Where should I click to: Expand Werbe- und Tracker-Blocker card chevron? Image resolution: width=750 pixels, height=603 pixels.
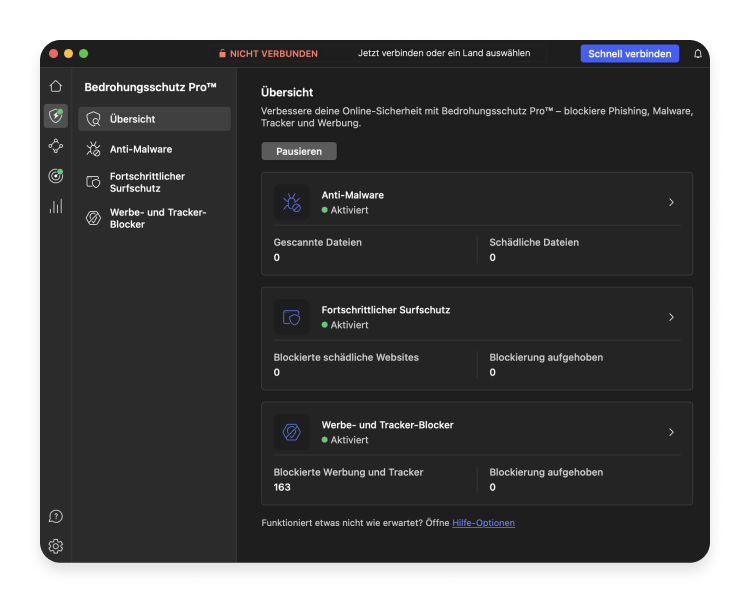coord(671,432)
